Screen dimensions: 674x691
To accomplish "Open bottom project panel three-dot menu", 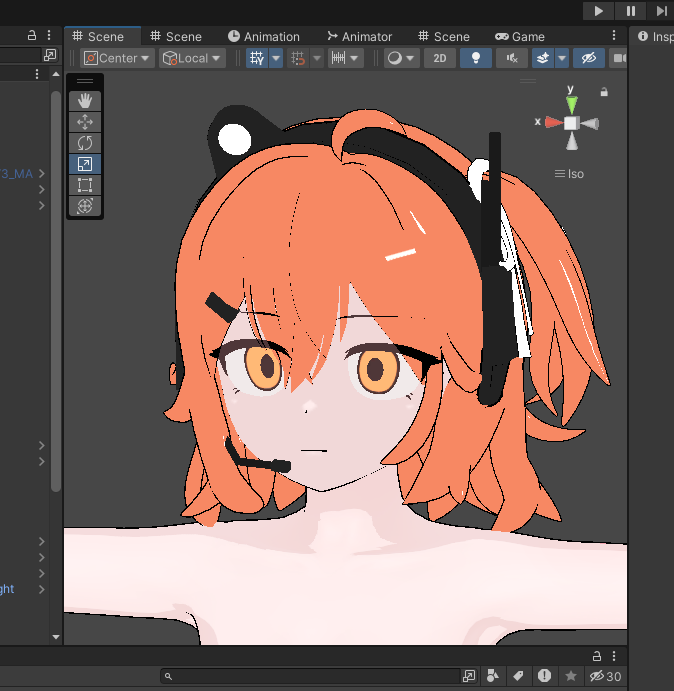I will (614, 656).
